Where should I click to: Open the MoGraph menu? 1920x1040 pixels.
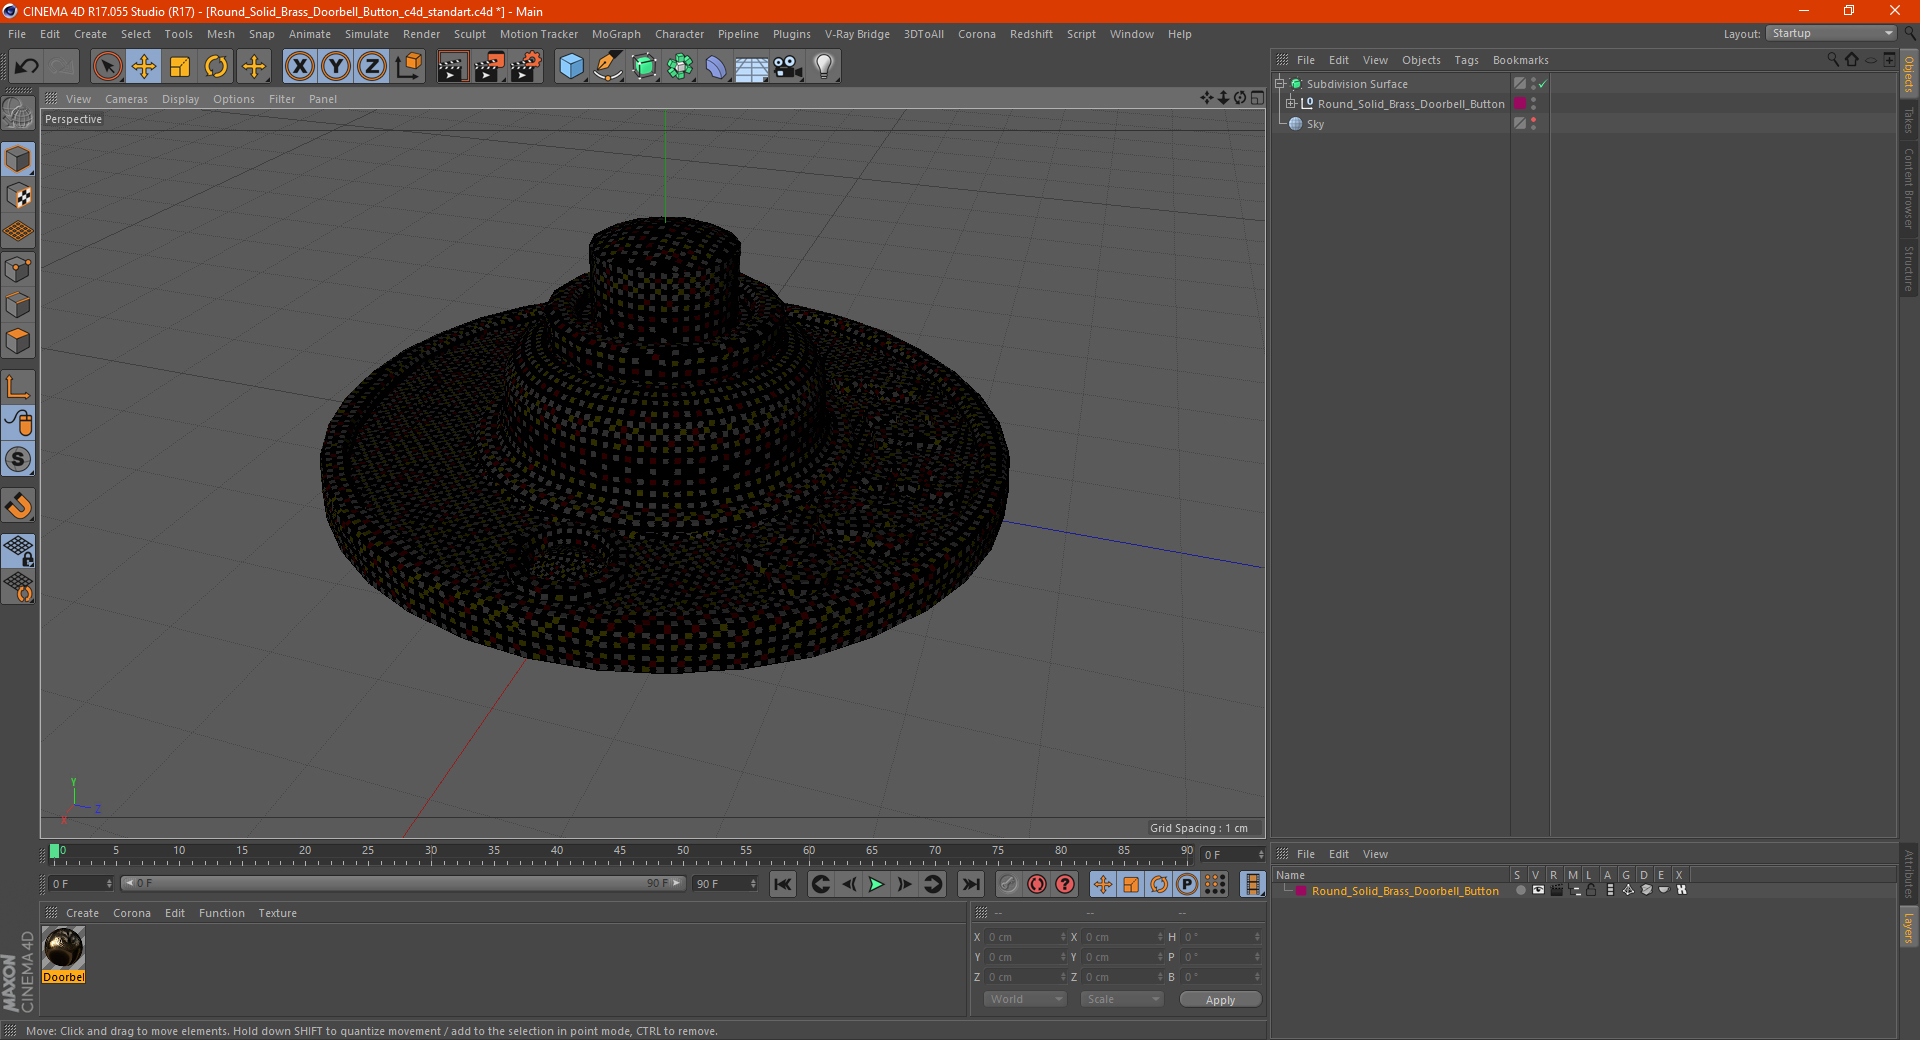coord(616,34)
